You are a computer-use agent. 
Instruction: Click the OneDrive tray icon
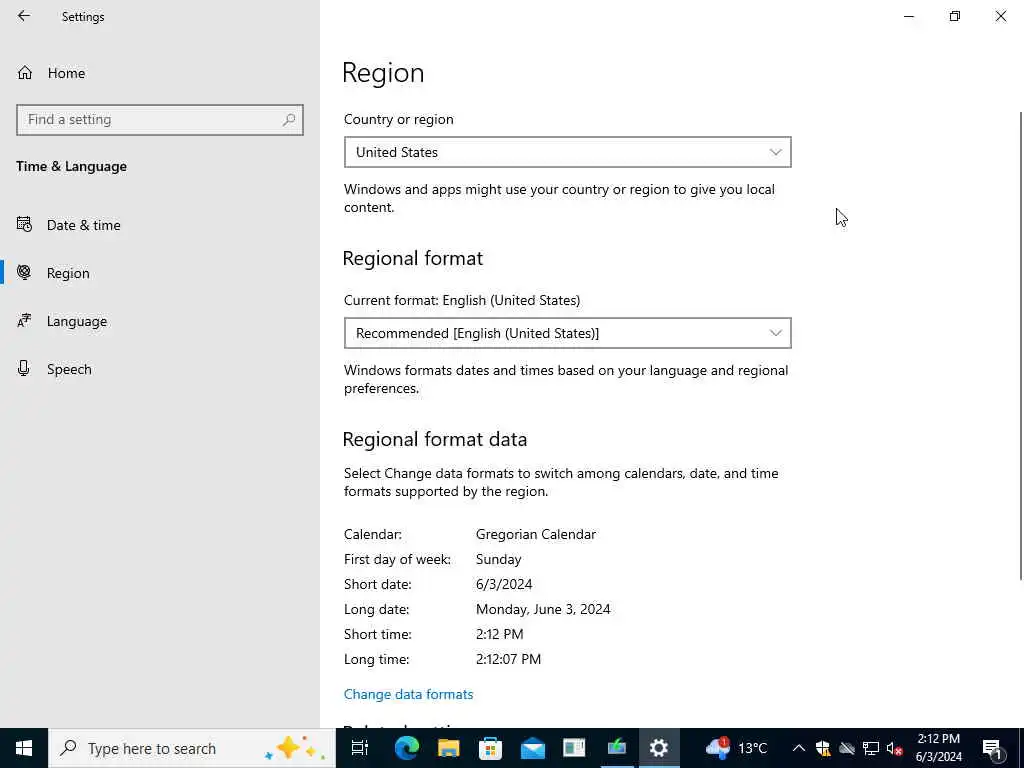click(x=847, y=748)
